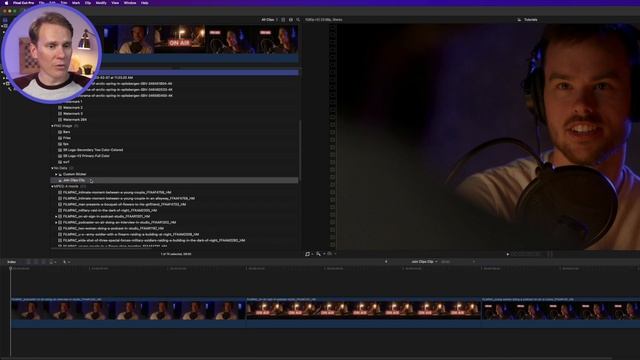Open the Select tool dropdown in timeline
The image size is (640, 360).
pyautogui.click(x=66, y=262)
